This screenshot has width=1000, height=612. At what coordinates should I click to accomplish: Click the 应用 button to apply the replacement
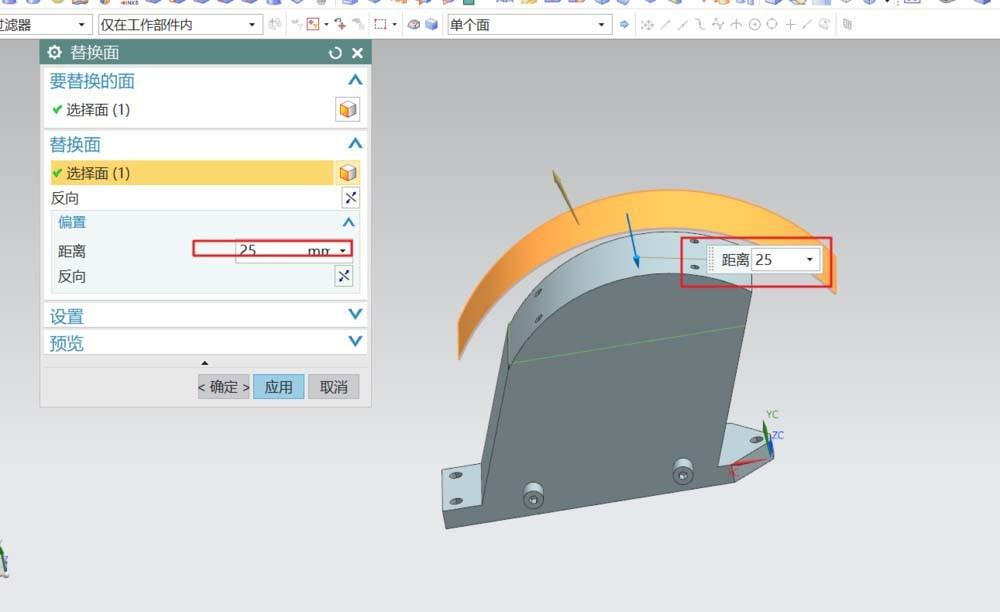click(x=279, y=386)
